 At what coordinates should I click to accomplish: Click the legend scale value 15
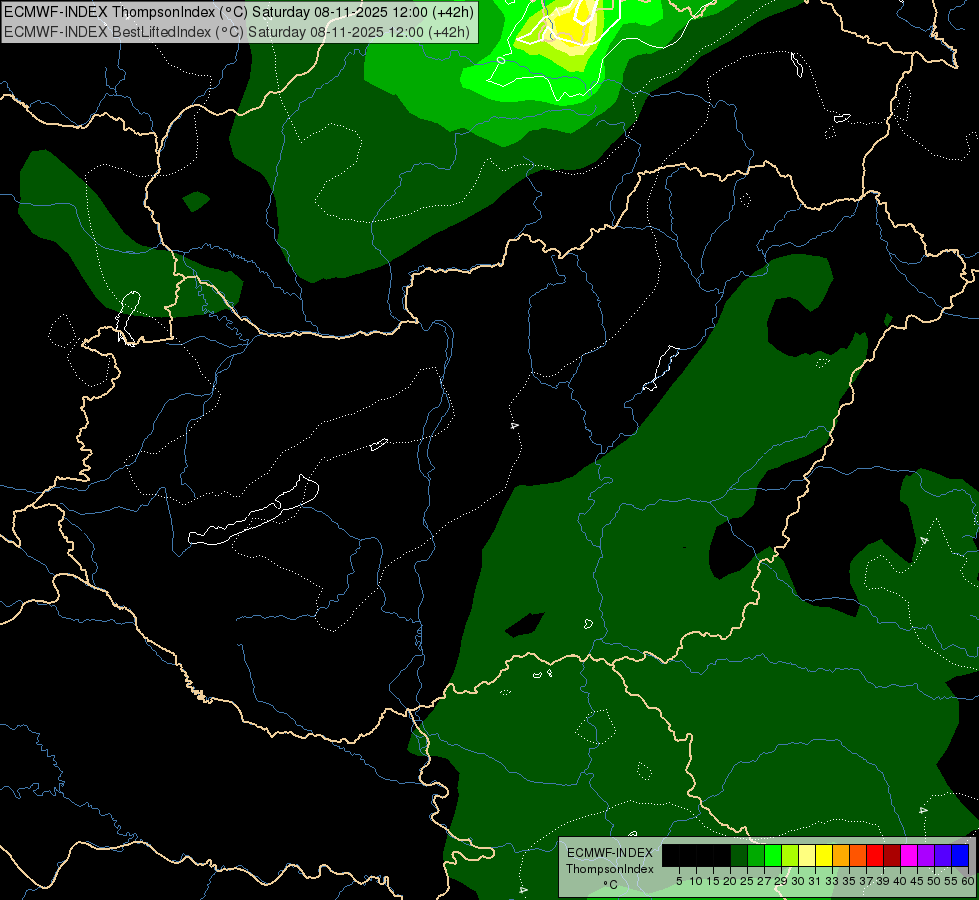[713, 881]
